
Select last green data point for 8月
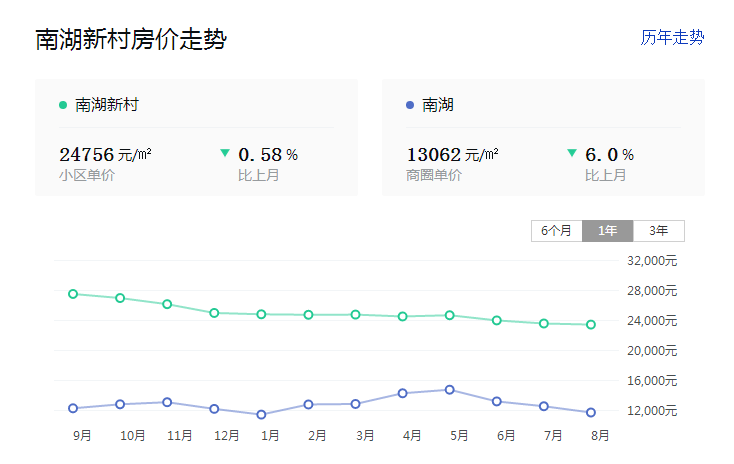click(x=591, y=324)
